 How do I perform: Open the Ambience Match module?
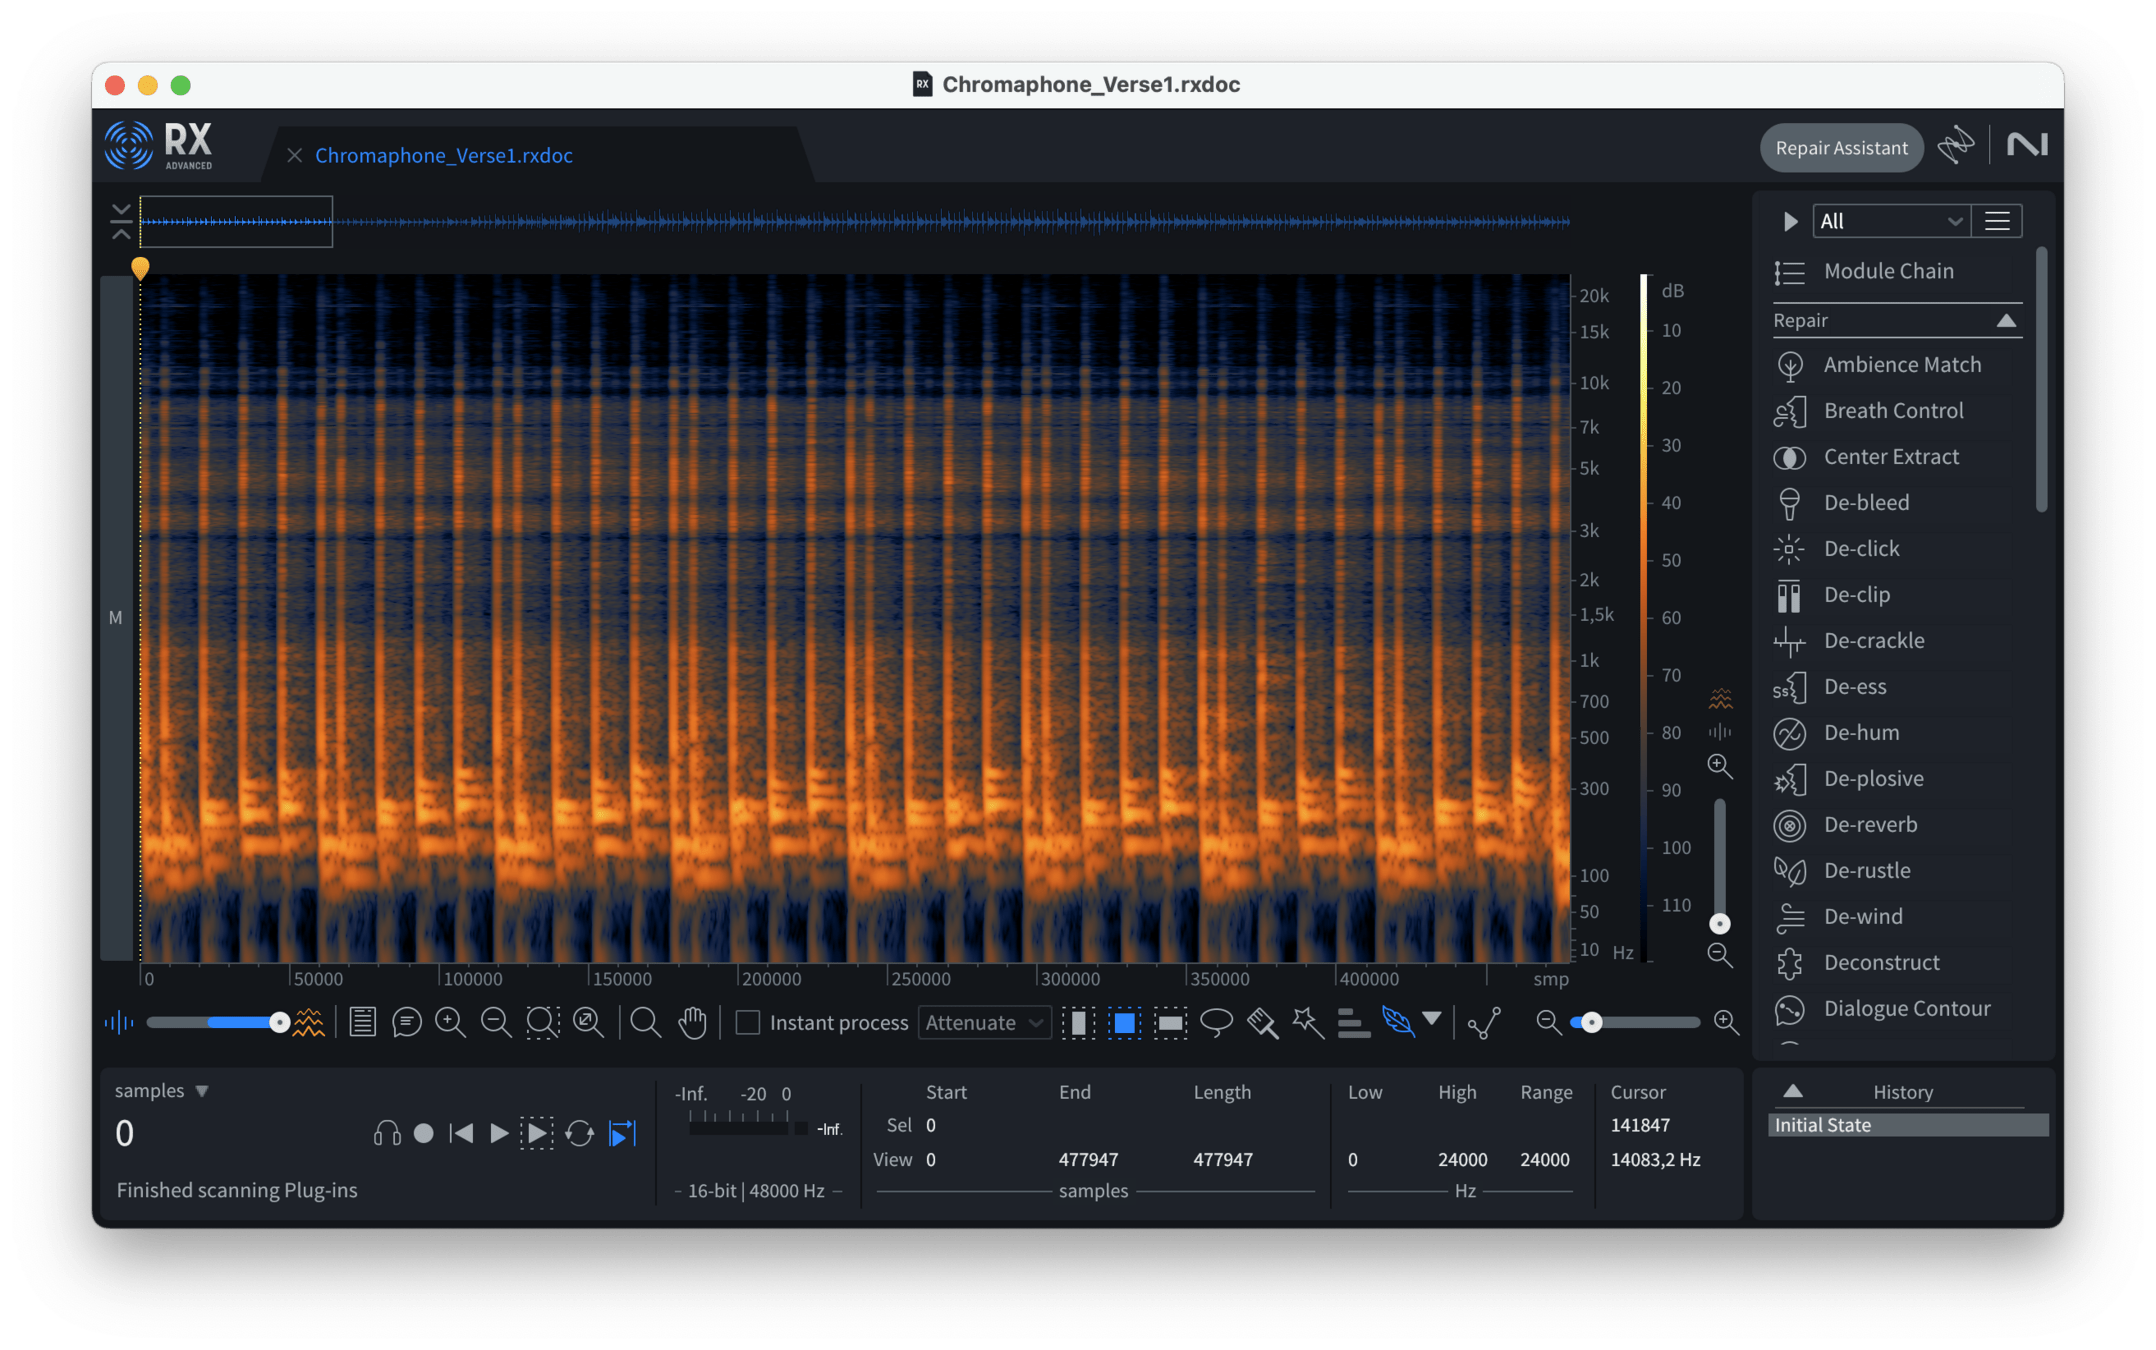coord(1897,365)
